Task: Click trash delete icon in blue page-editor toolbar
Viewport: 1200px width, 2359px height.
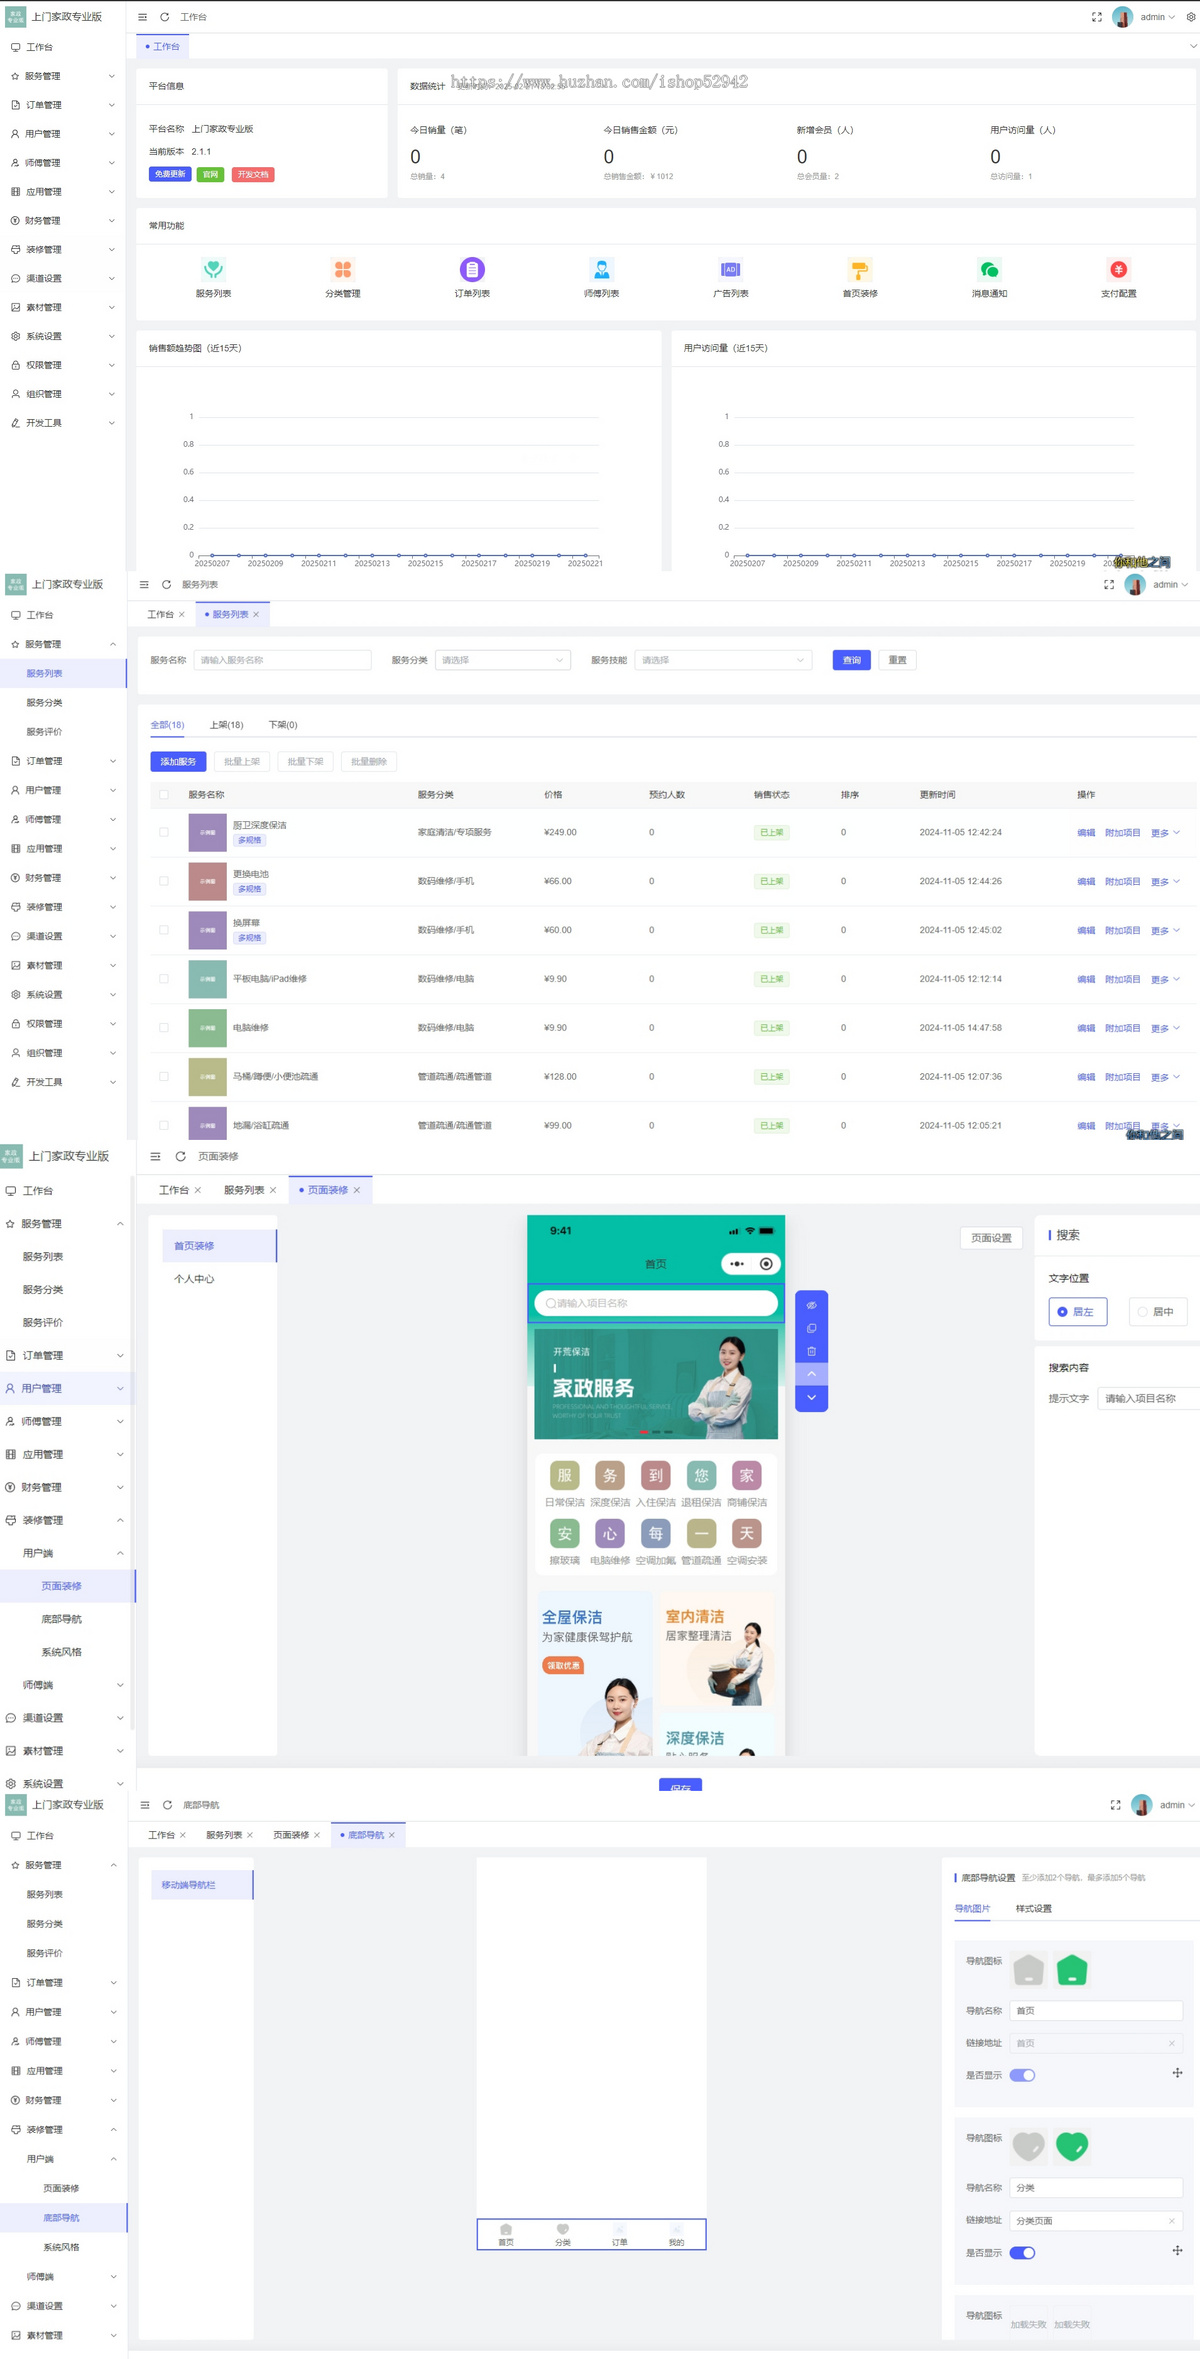Action: pyautogui.click(x=811, y=1351)
